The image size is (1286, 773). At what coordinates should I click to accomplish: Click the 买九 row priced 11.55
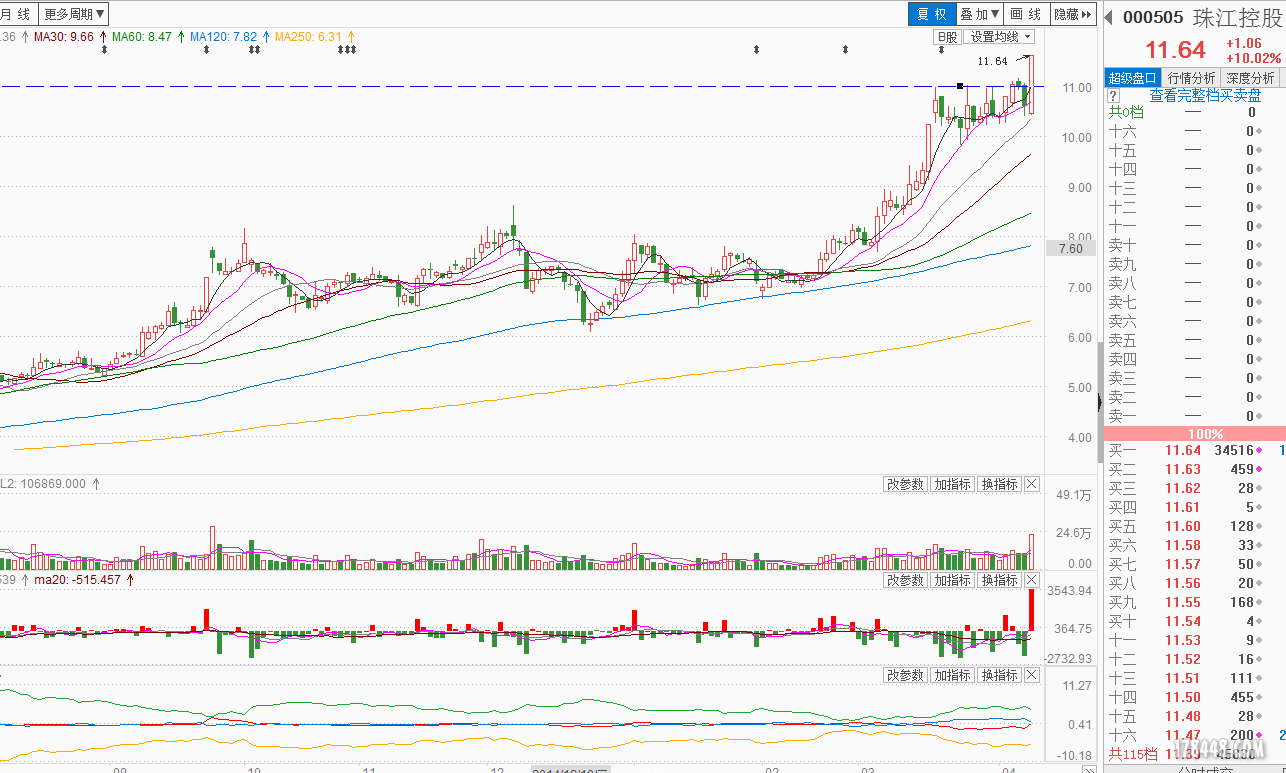[1194, 602]
